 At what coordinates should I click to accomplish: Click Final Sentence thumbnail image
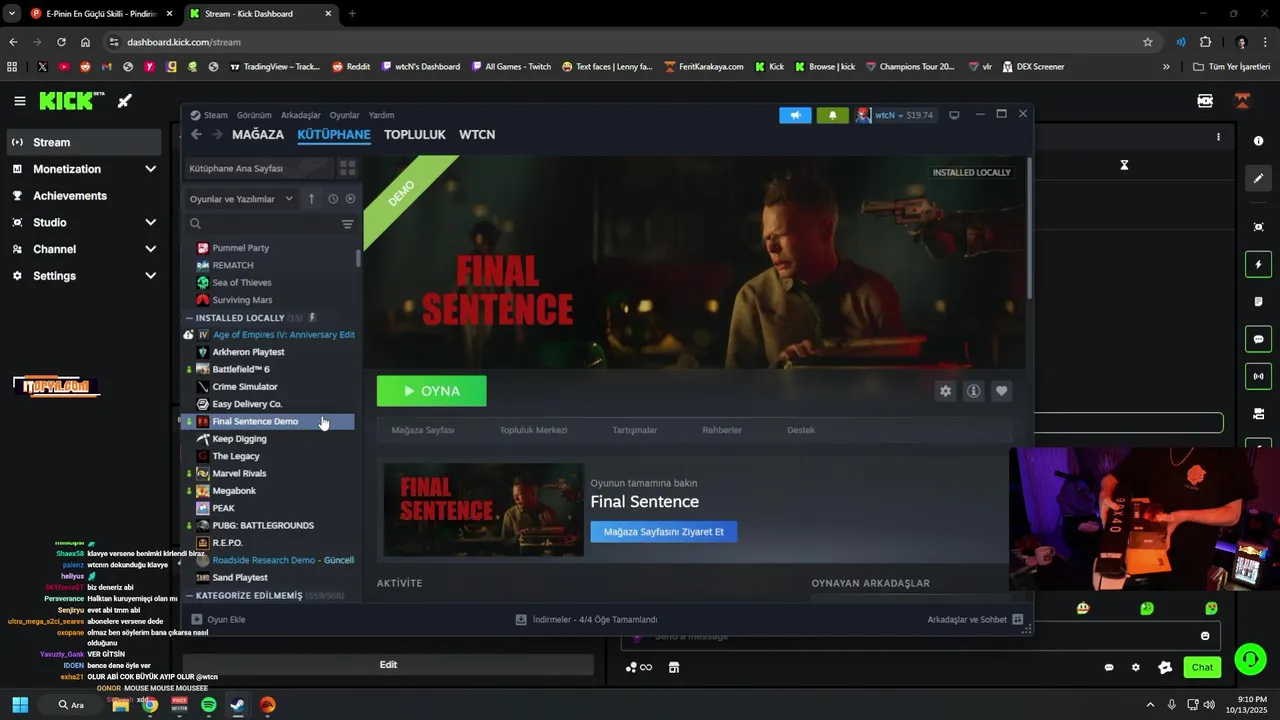pos(483,510)
